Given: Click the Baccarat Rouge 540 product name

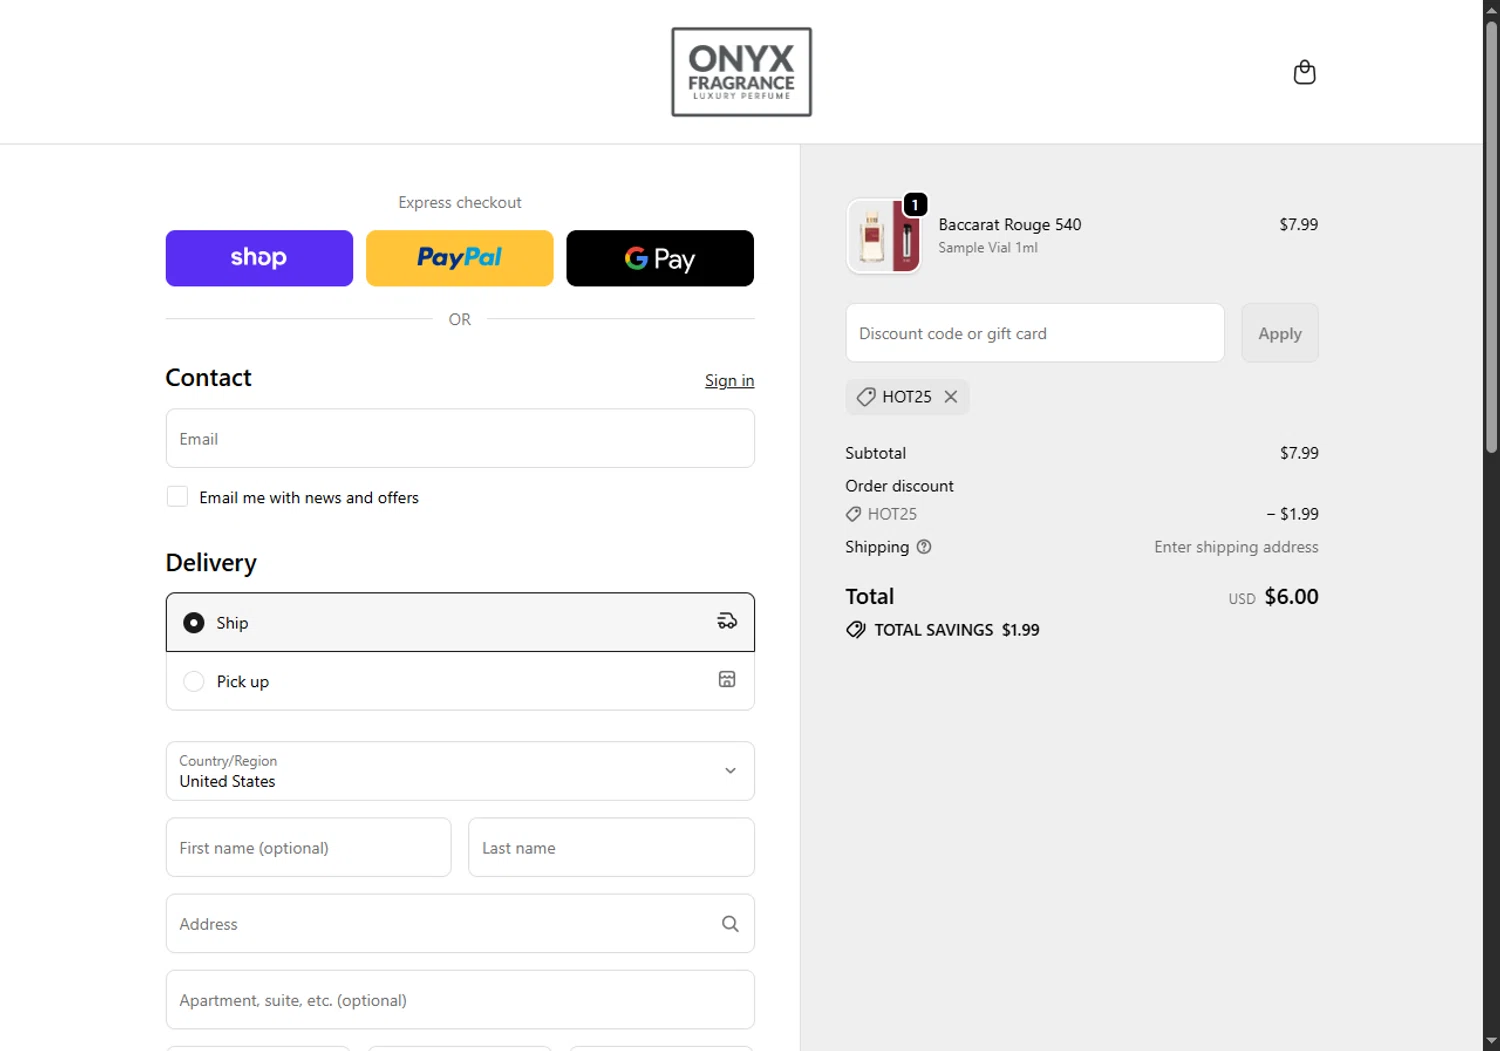Looking at the screenshot, I should 1009,224.
